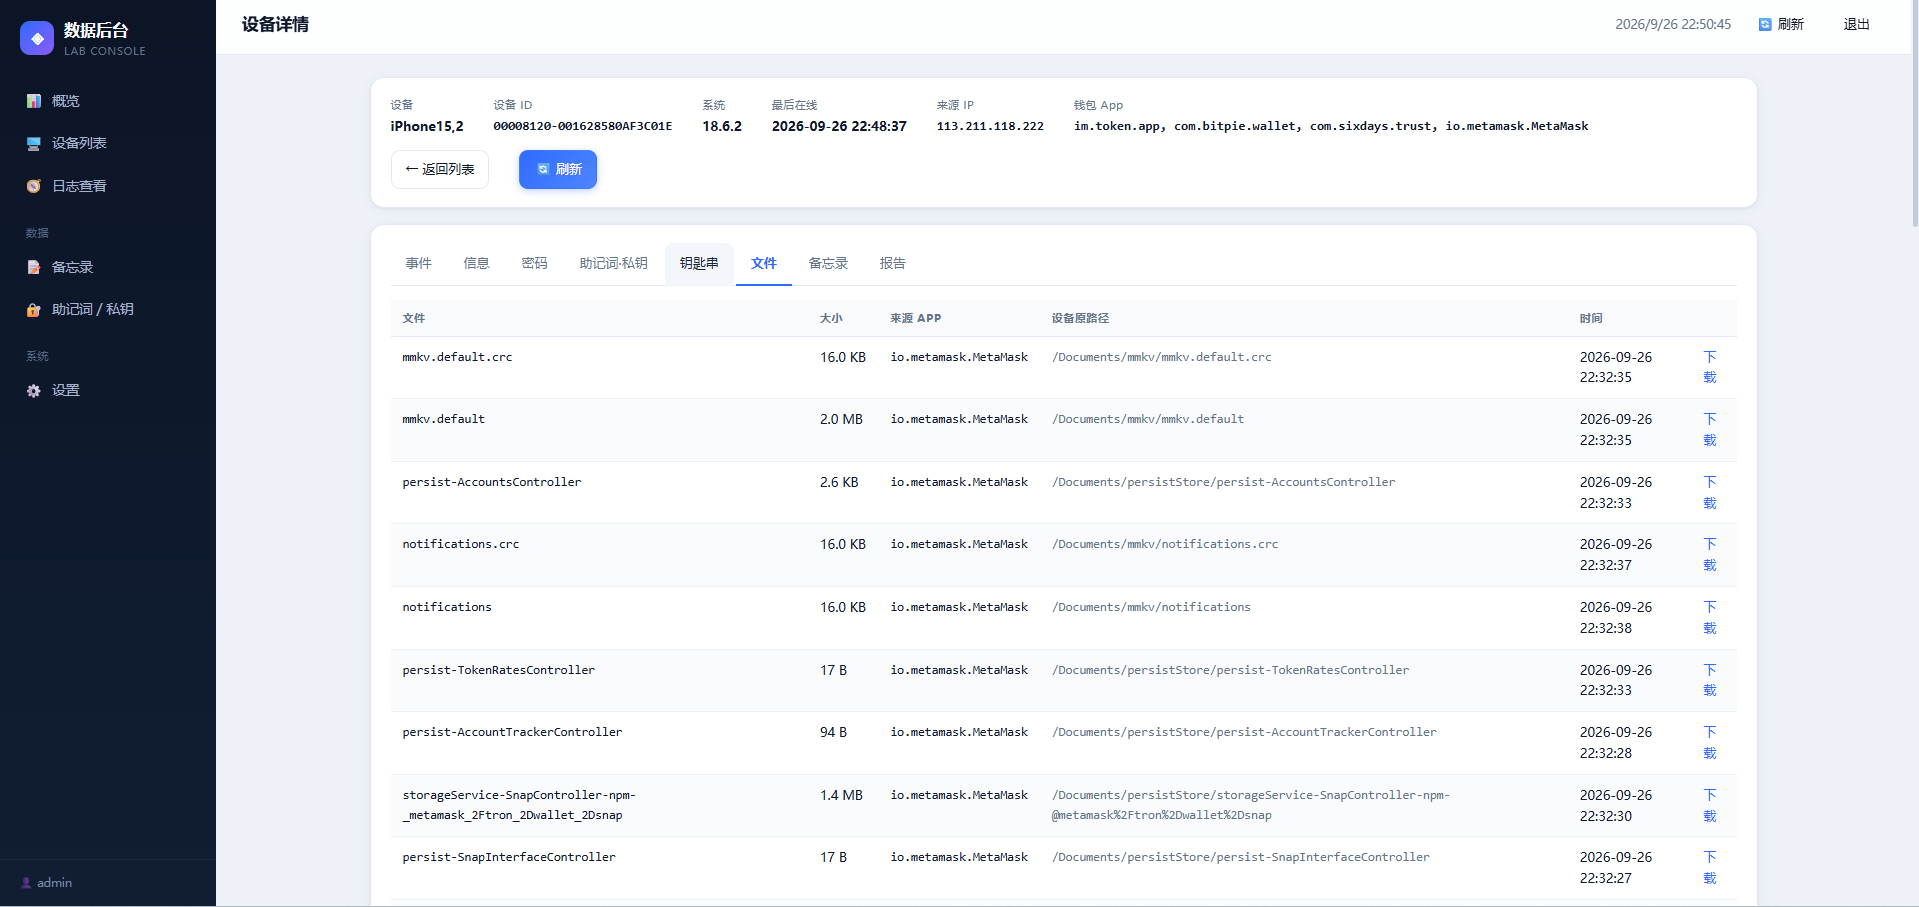Image resolution: width=1919 pixels, height=907 pixels.
Task: Click the 文件 column header
Action: click(414, 318)
